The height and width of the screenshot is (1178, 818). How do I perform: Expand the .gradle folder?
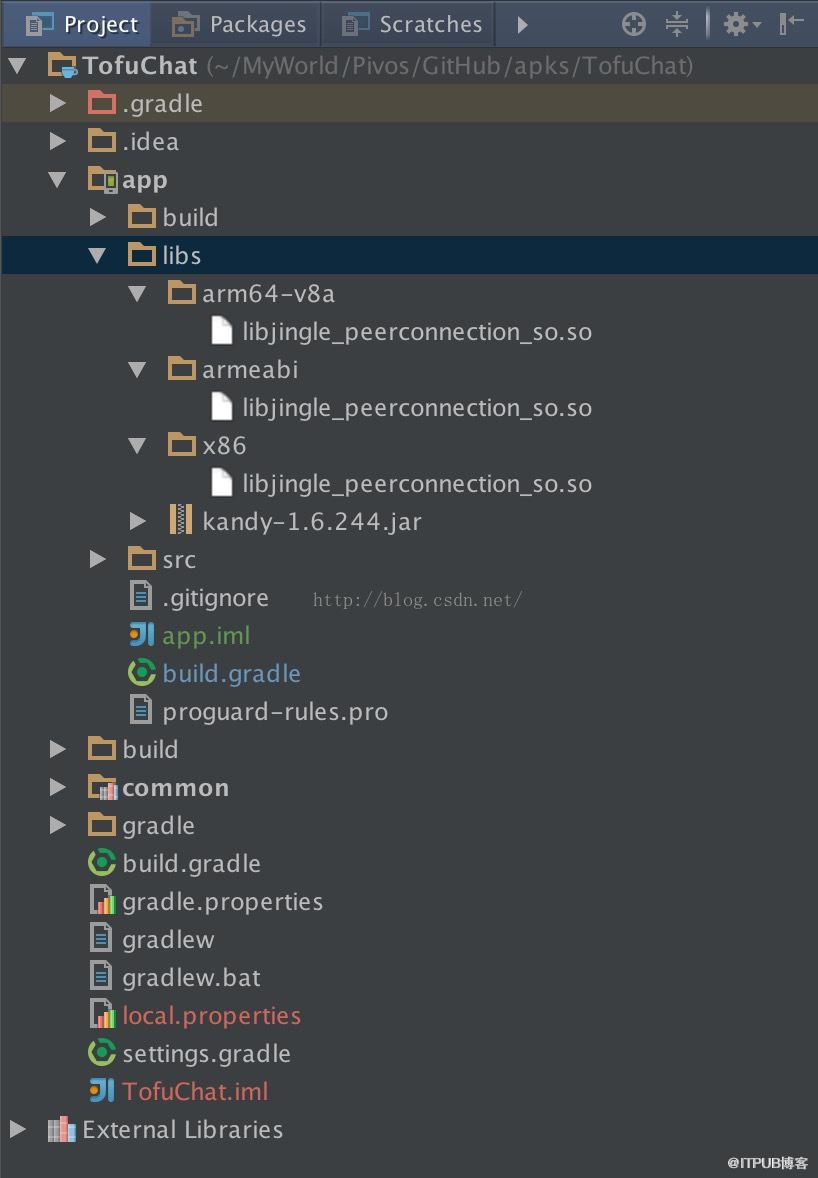(57, 103)
